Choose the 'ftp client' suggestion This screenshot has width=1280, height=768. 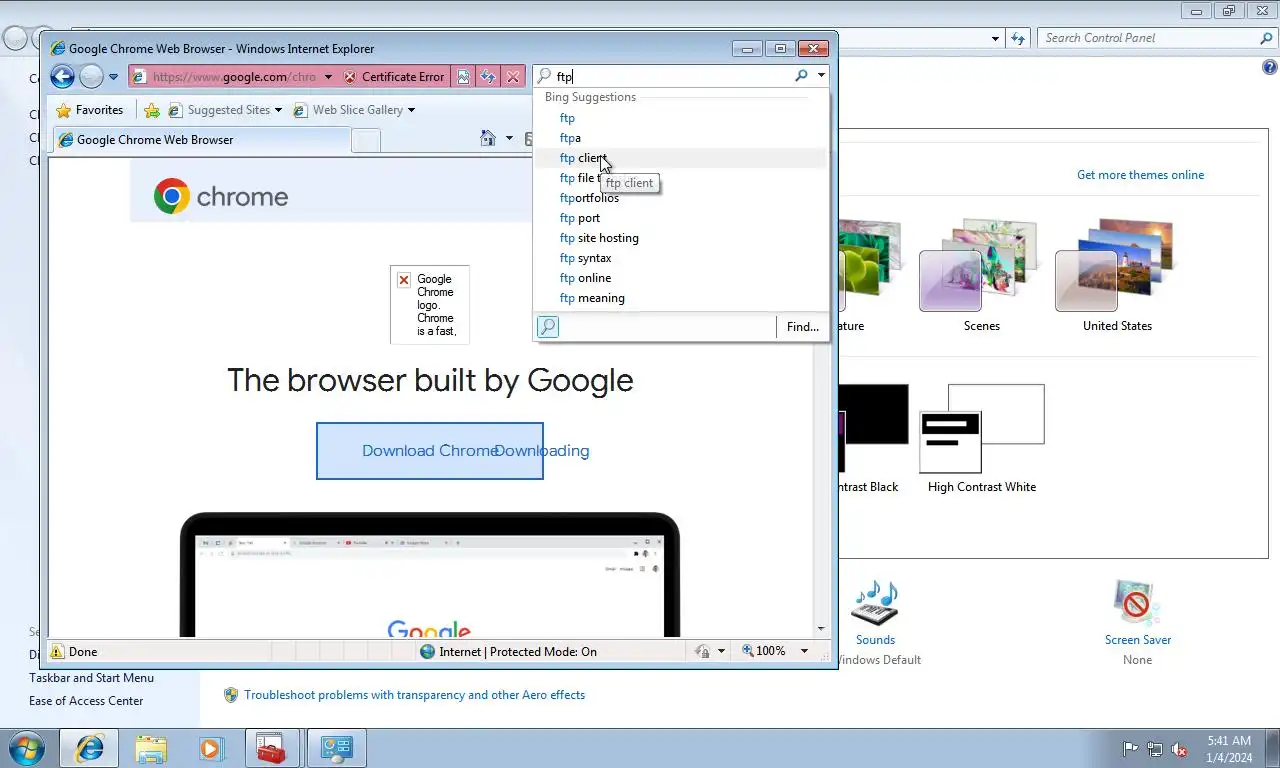click(x=583, y=158)
